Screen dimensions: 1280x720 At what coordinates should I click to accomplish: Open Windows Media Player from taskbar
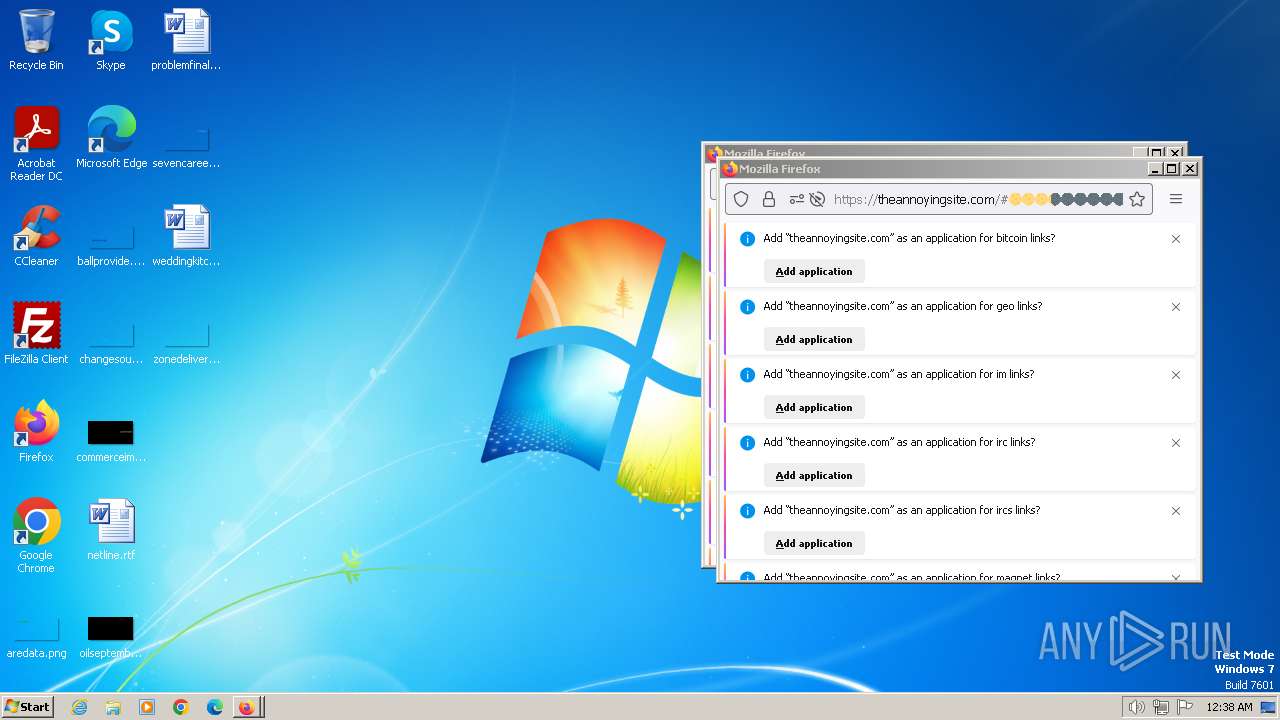tap(147, 707)
